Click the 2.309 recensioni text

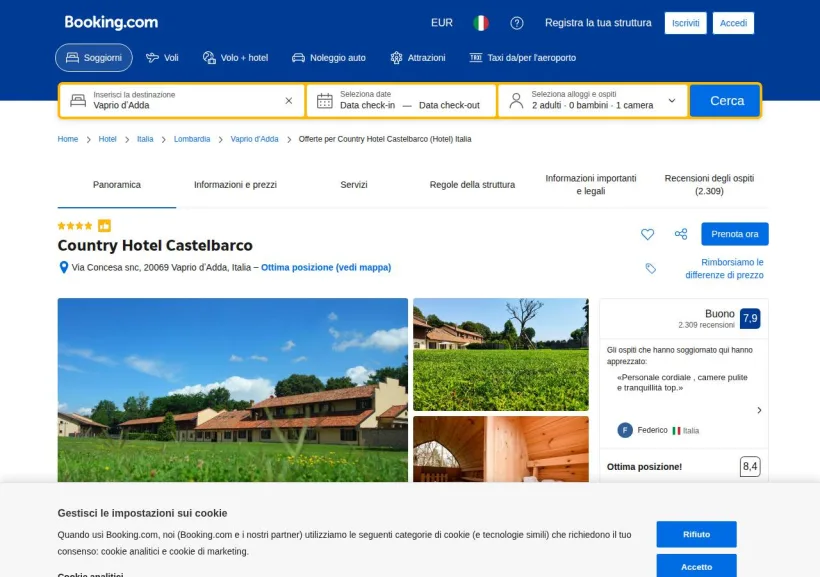(706, 325)
